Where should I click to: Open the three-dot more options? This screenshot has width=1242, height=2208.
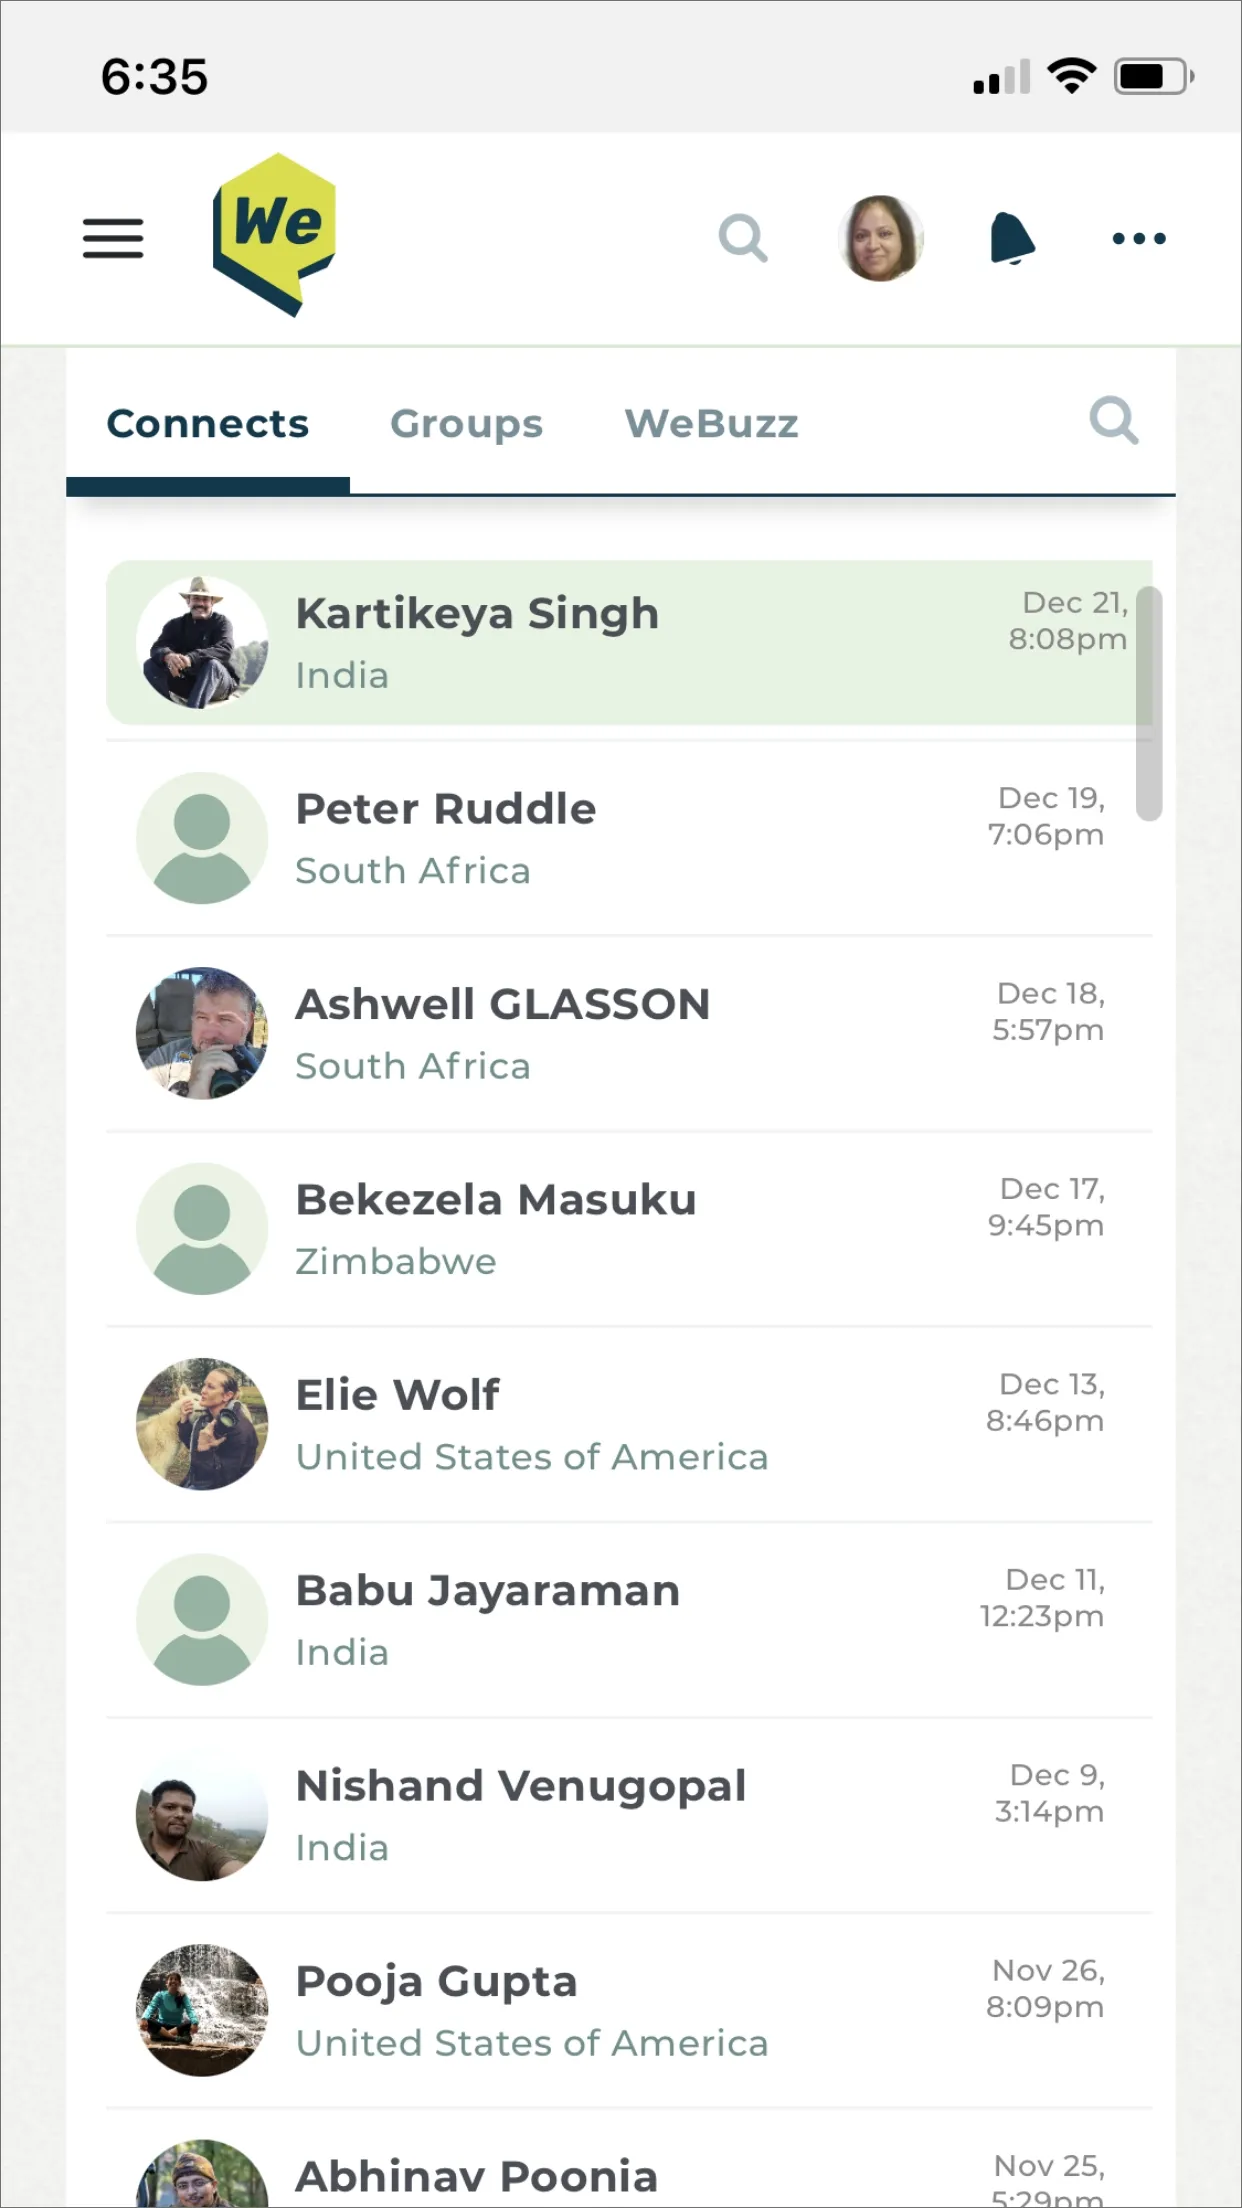(1139, 238)
